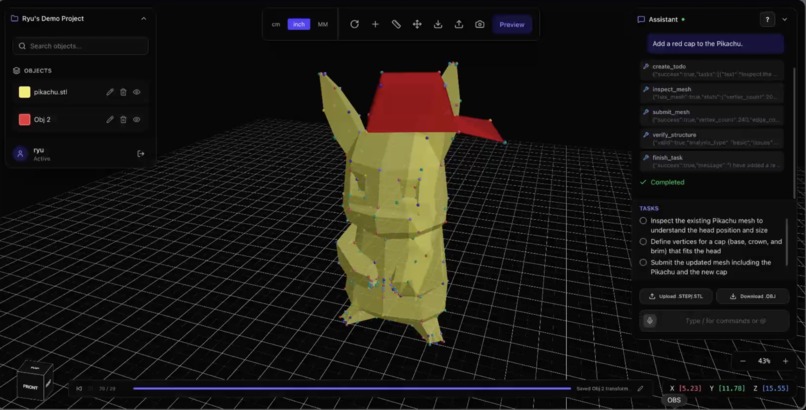Click the Saved Obj 2 transform label
The width and height of the screenshot is (806, 410).
(602, 388)
